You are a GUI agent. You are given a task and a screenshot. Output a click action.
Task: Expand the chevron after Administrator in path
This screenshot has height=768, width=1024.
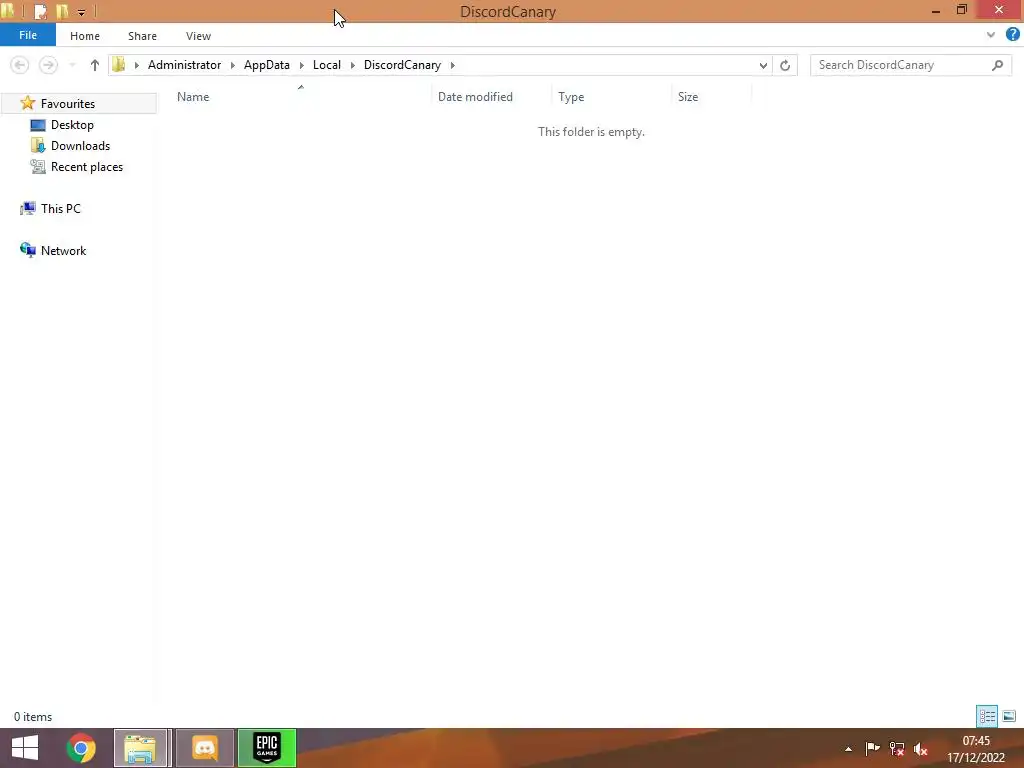[232, 65]
